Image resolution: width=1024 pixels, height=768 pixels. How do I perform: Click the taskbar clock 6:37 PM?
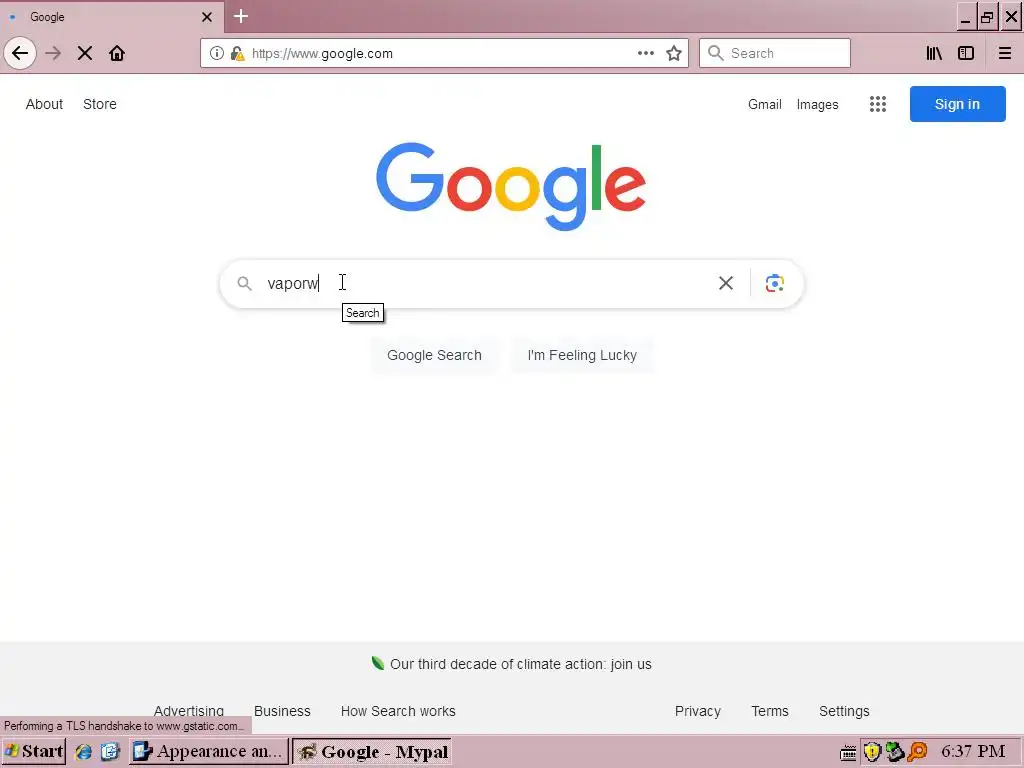[973, 752]
